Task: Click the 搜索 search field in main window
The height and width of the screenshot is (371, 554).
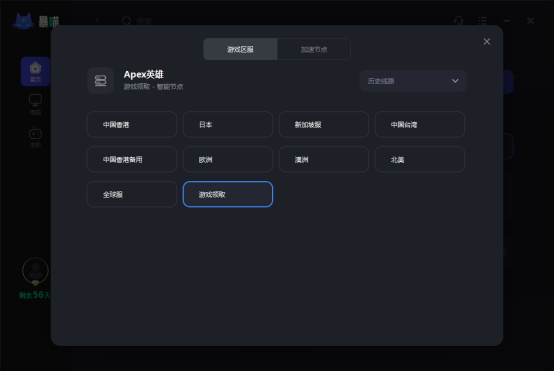Action: tap(144, 21)
